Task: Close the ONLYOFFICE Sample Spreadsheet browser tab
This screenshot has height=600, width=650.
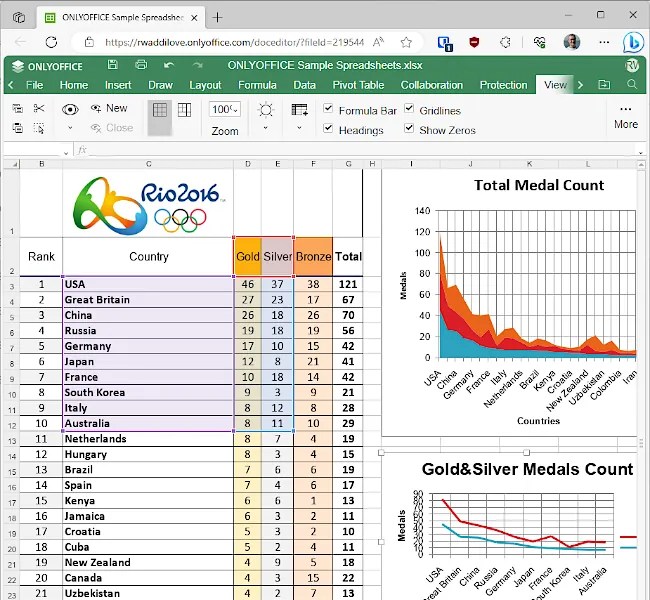Action: tap(194, 18)
